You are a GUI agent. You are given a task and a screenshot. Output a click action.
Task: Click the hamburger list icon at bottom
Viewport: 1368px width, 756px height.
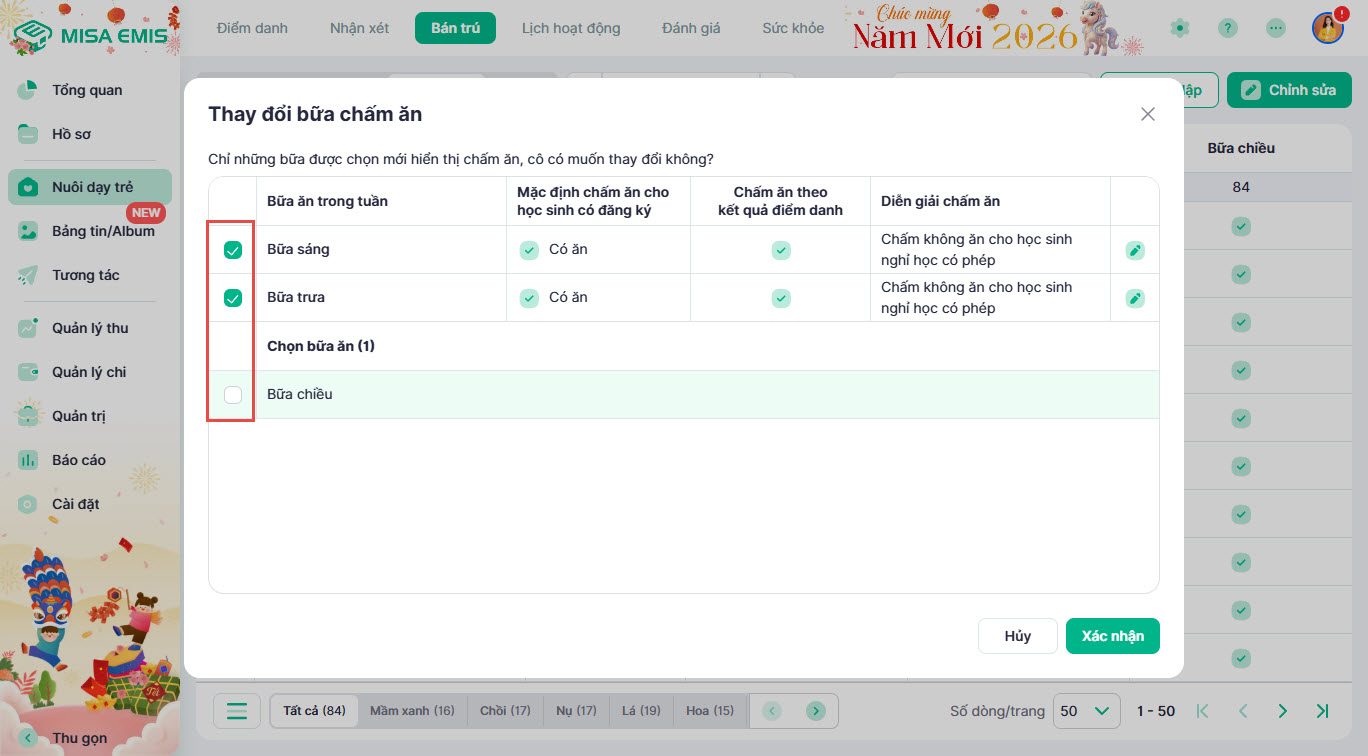tap(237, 711)
